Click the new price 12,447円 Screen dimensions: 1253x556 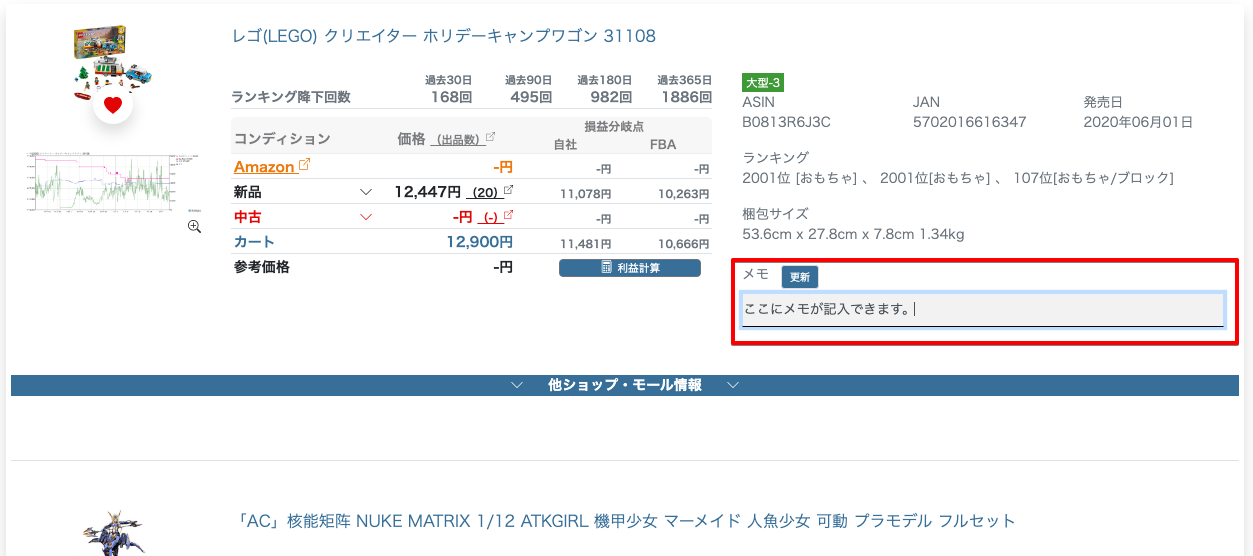(427, 191)
